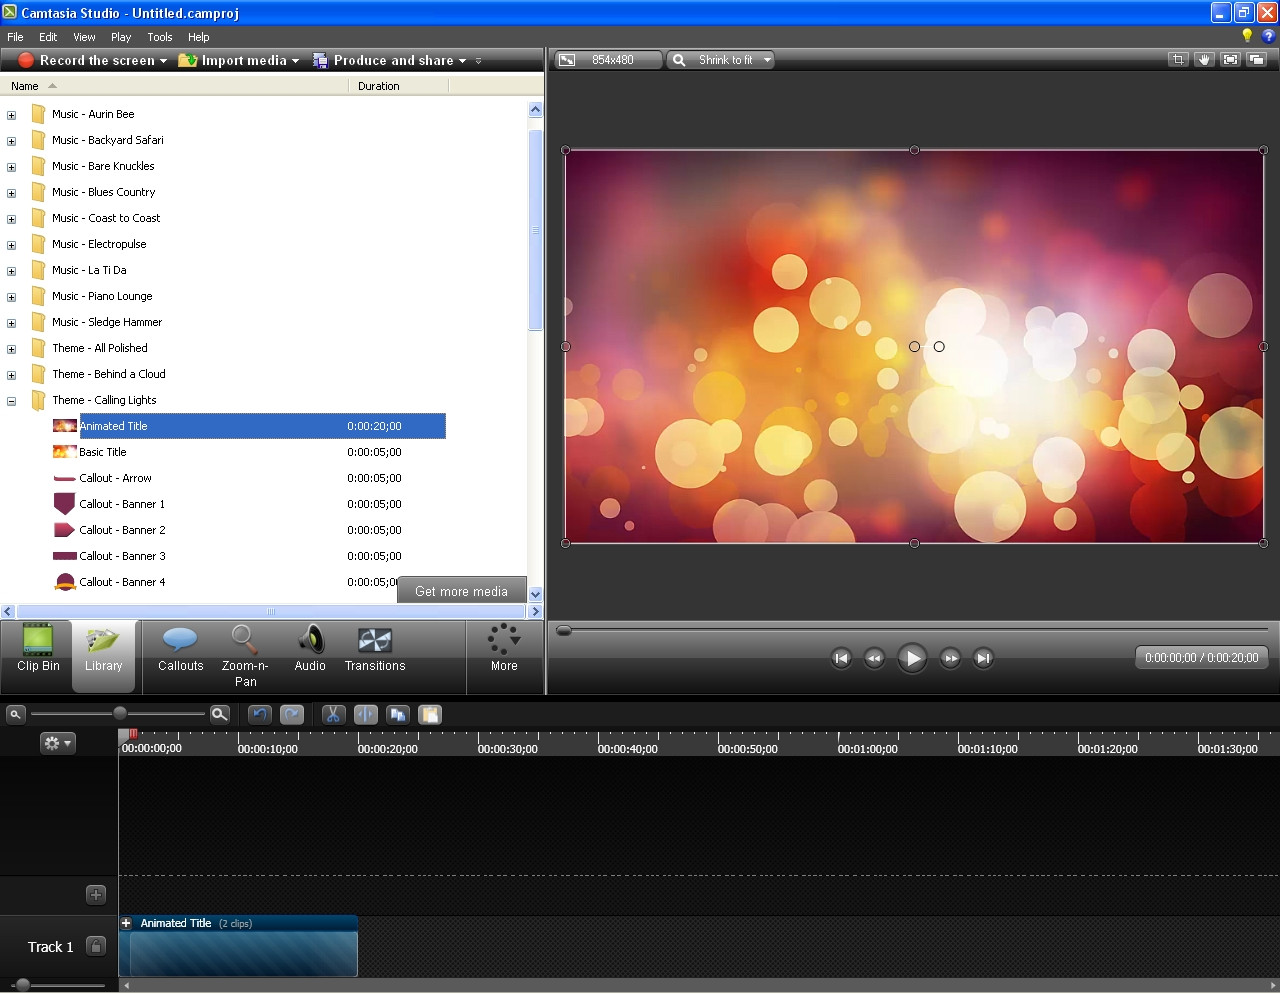Open the Tools menu

(x=159, y=37)
